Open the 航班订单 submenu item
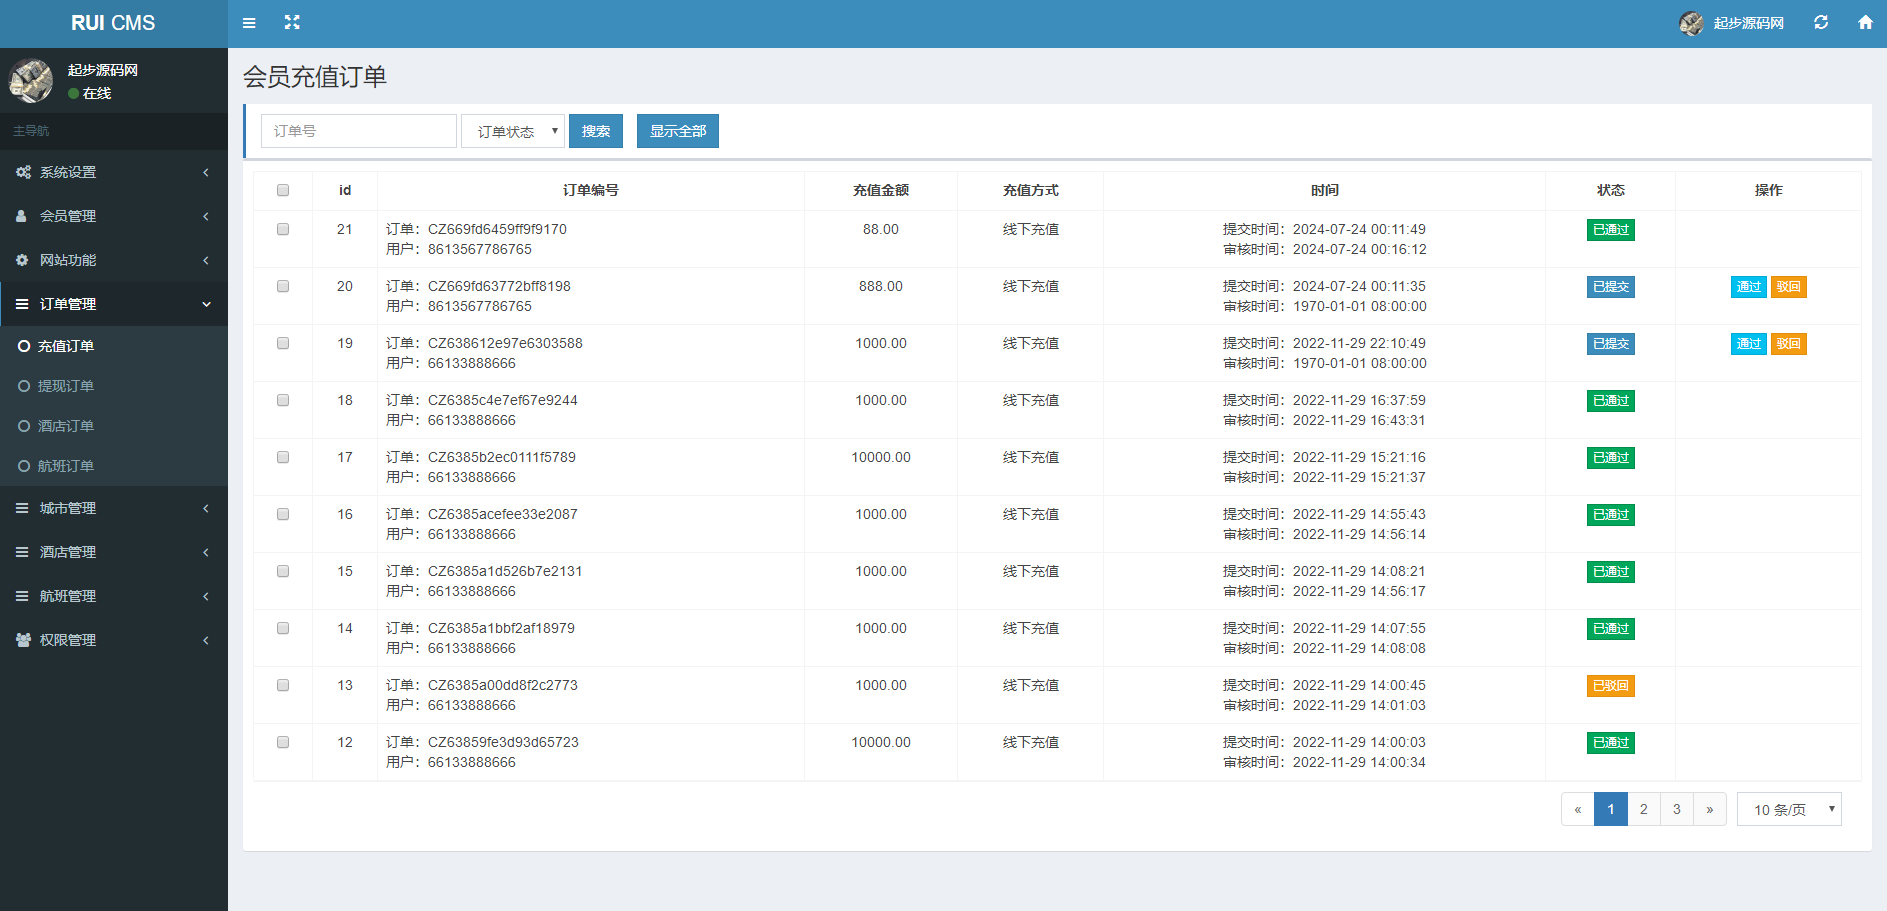The width and height of the screenshot is (1887, 911). 66,466
